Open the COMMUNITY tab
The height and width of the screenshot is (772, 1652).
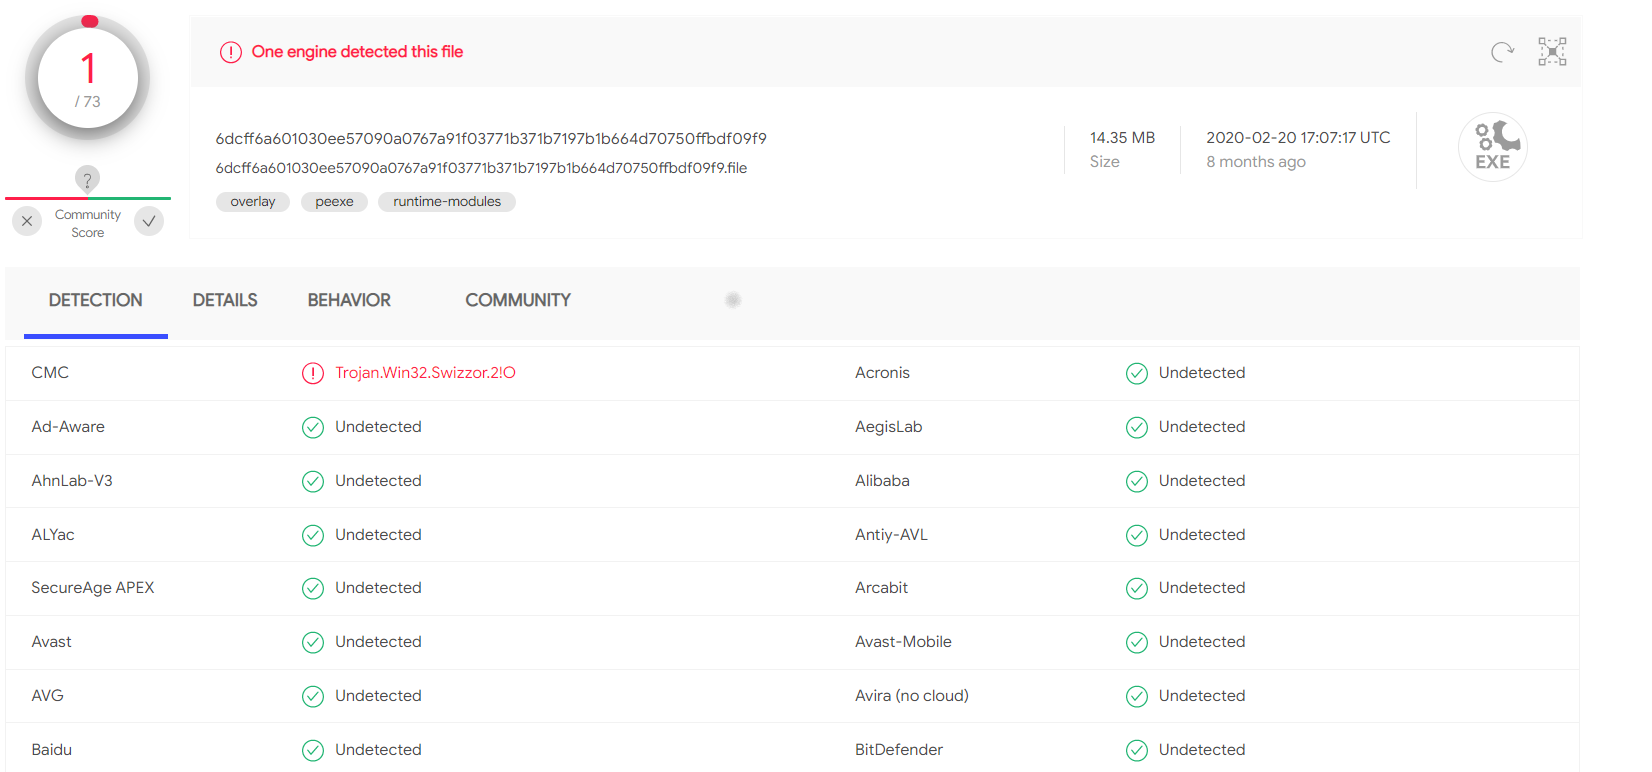coord(518,300)
